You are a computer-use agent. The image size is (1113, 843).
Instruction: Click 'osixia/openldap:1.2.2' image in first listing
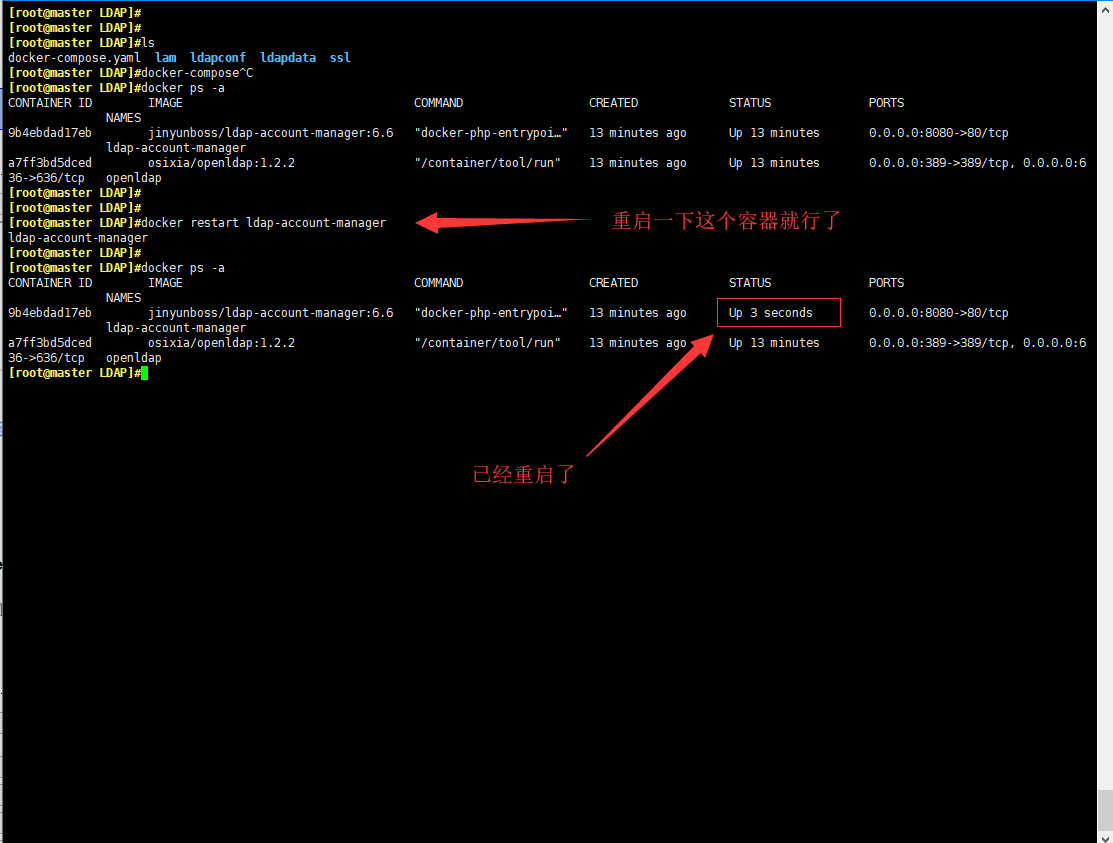click(x=221, y=162)
